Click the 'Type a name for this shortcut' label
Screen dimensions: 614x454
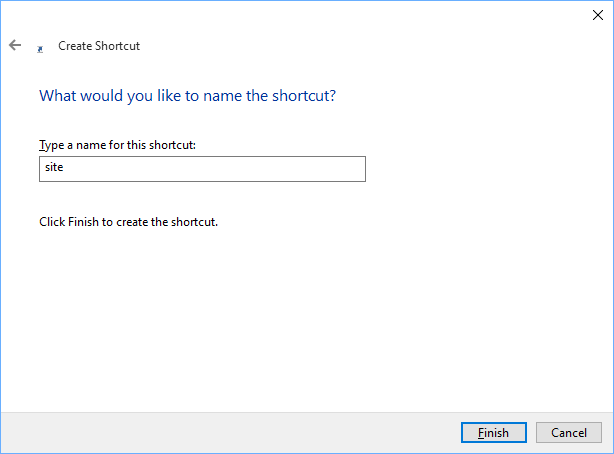coord(117,145)
